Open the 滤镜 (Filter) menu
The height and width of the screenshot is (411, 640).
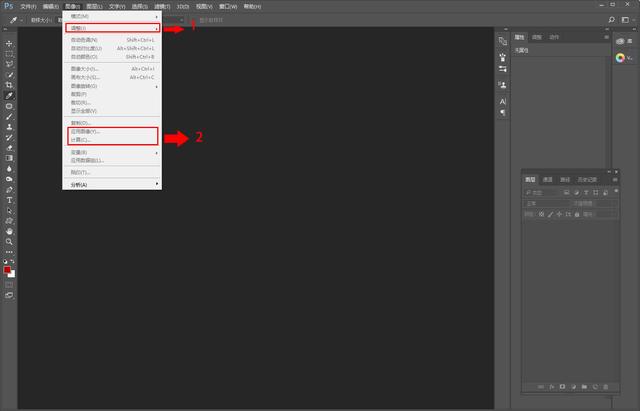tap(162, 7)
